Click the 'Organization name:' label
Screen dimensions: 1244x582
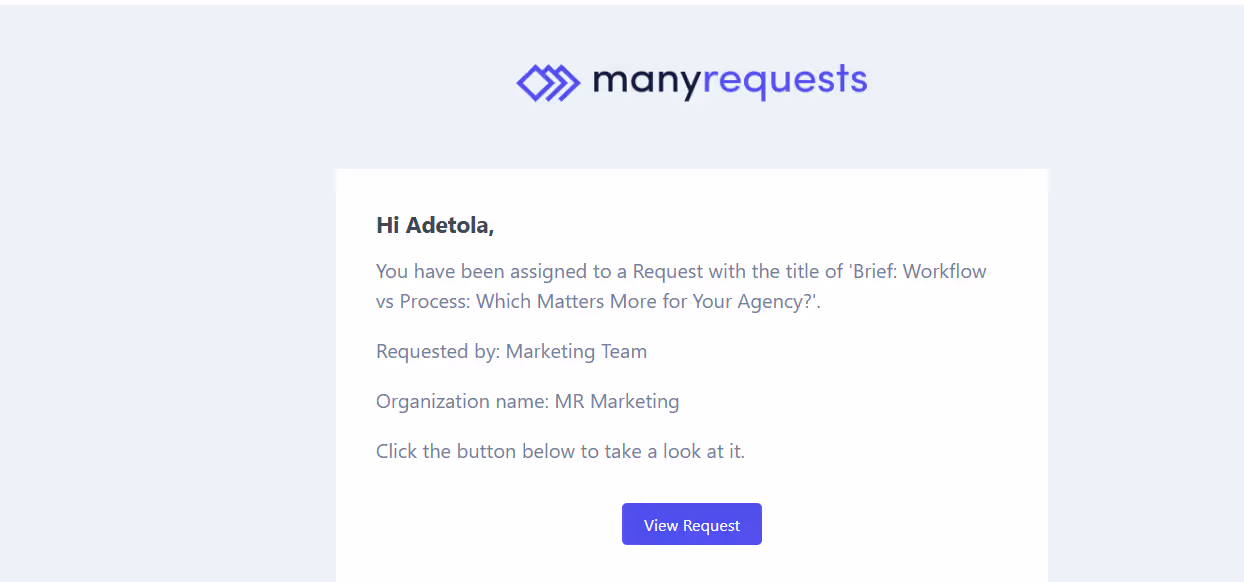tap(463, 401)
